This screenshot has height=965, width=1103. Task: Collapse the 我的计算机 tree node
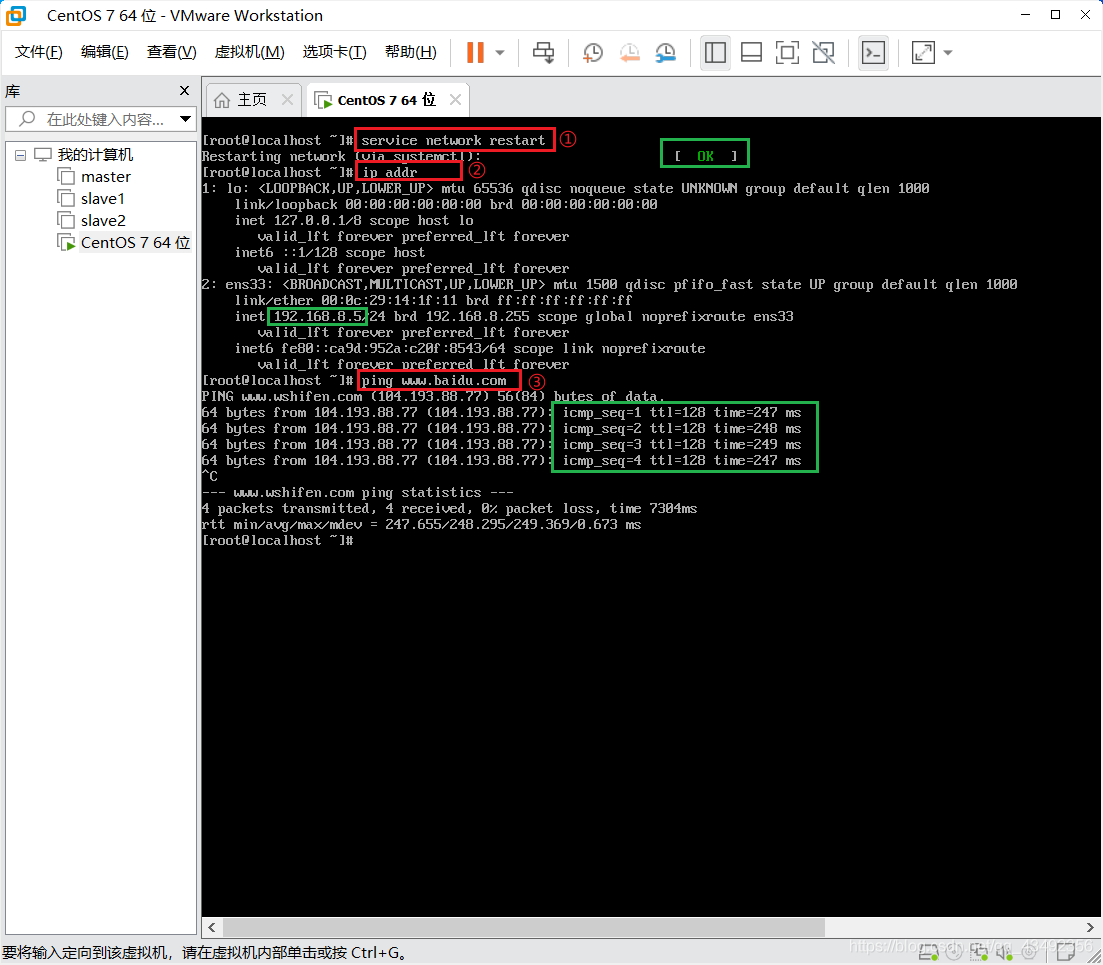pos(20,155)
